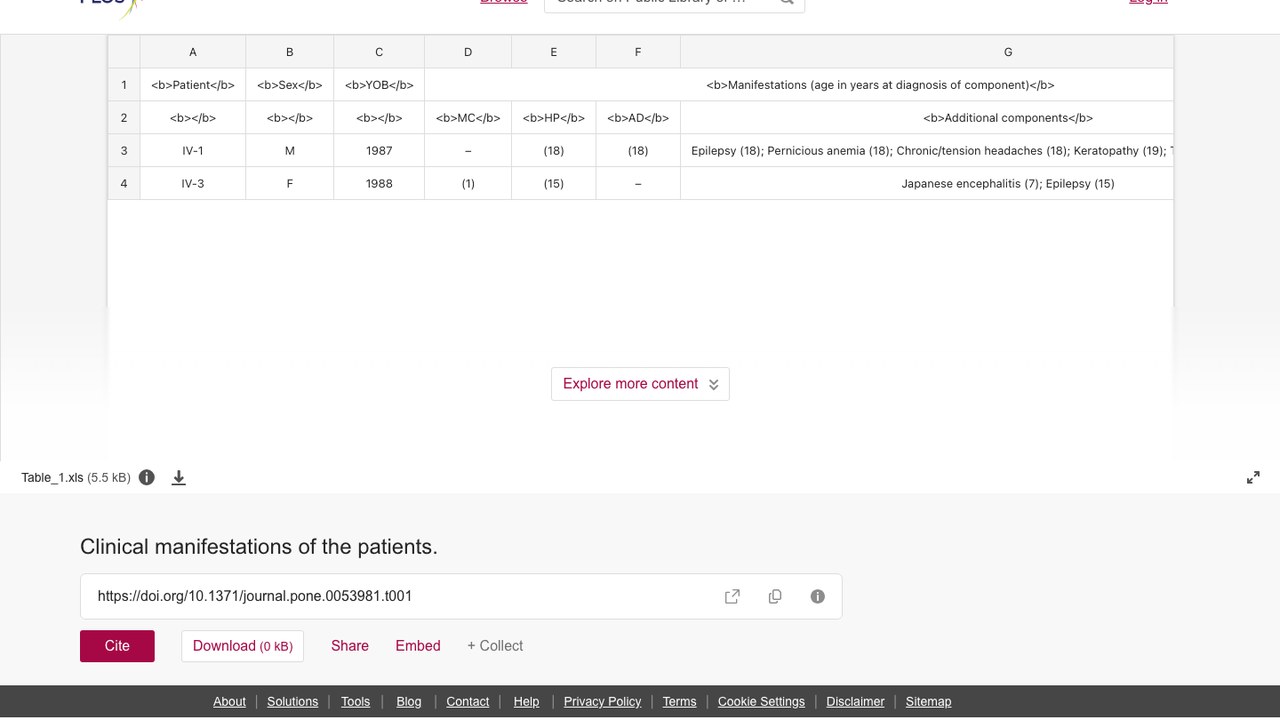
Task: Click the Cite button
Action: tap(117, 646)
